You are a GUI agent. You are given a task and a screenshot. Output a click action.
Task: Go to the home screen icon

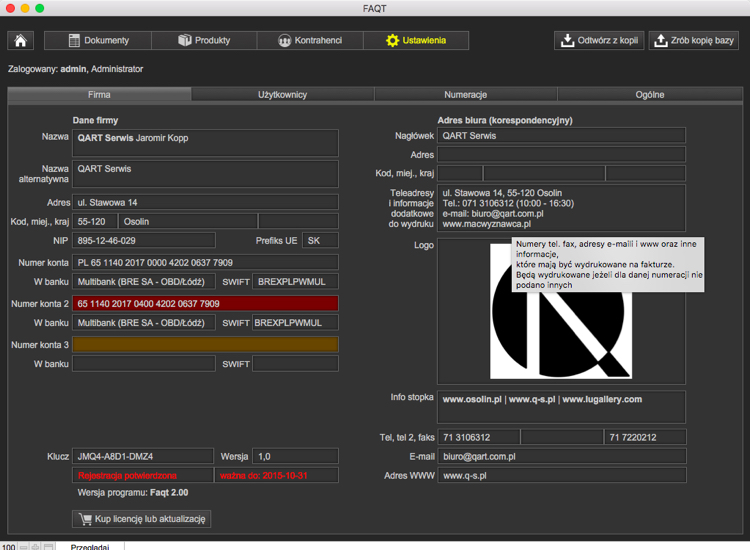[21, 41]
